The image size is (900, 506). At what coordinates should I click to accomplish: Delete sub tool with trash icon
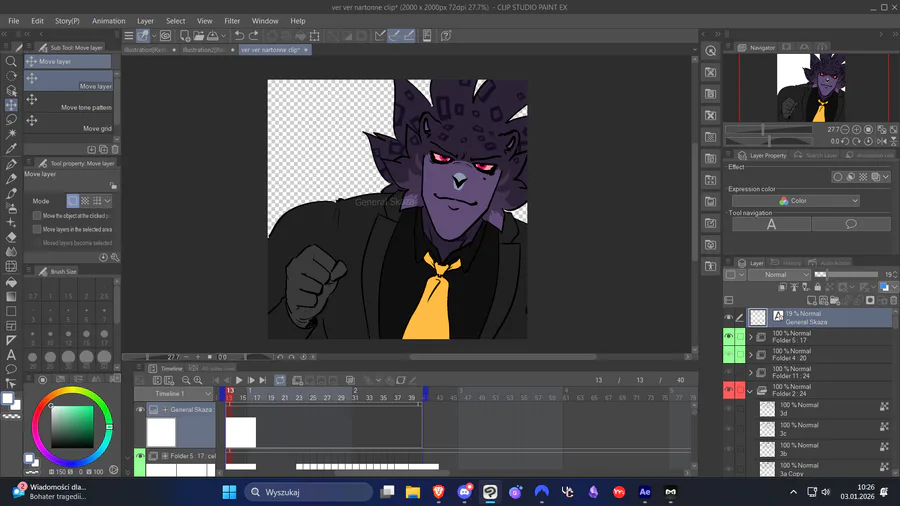[x=115, y=149]
